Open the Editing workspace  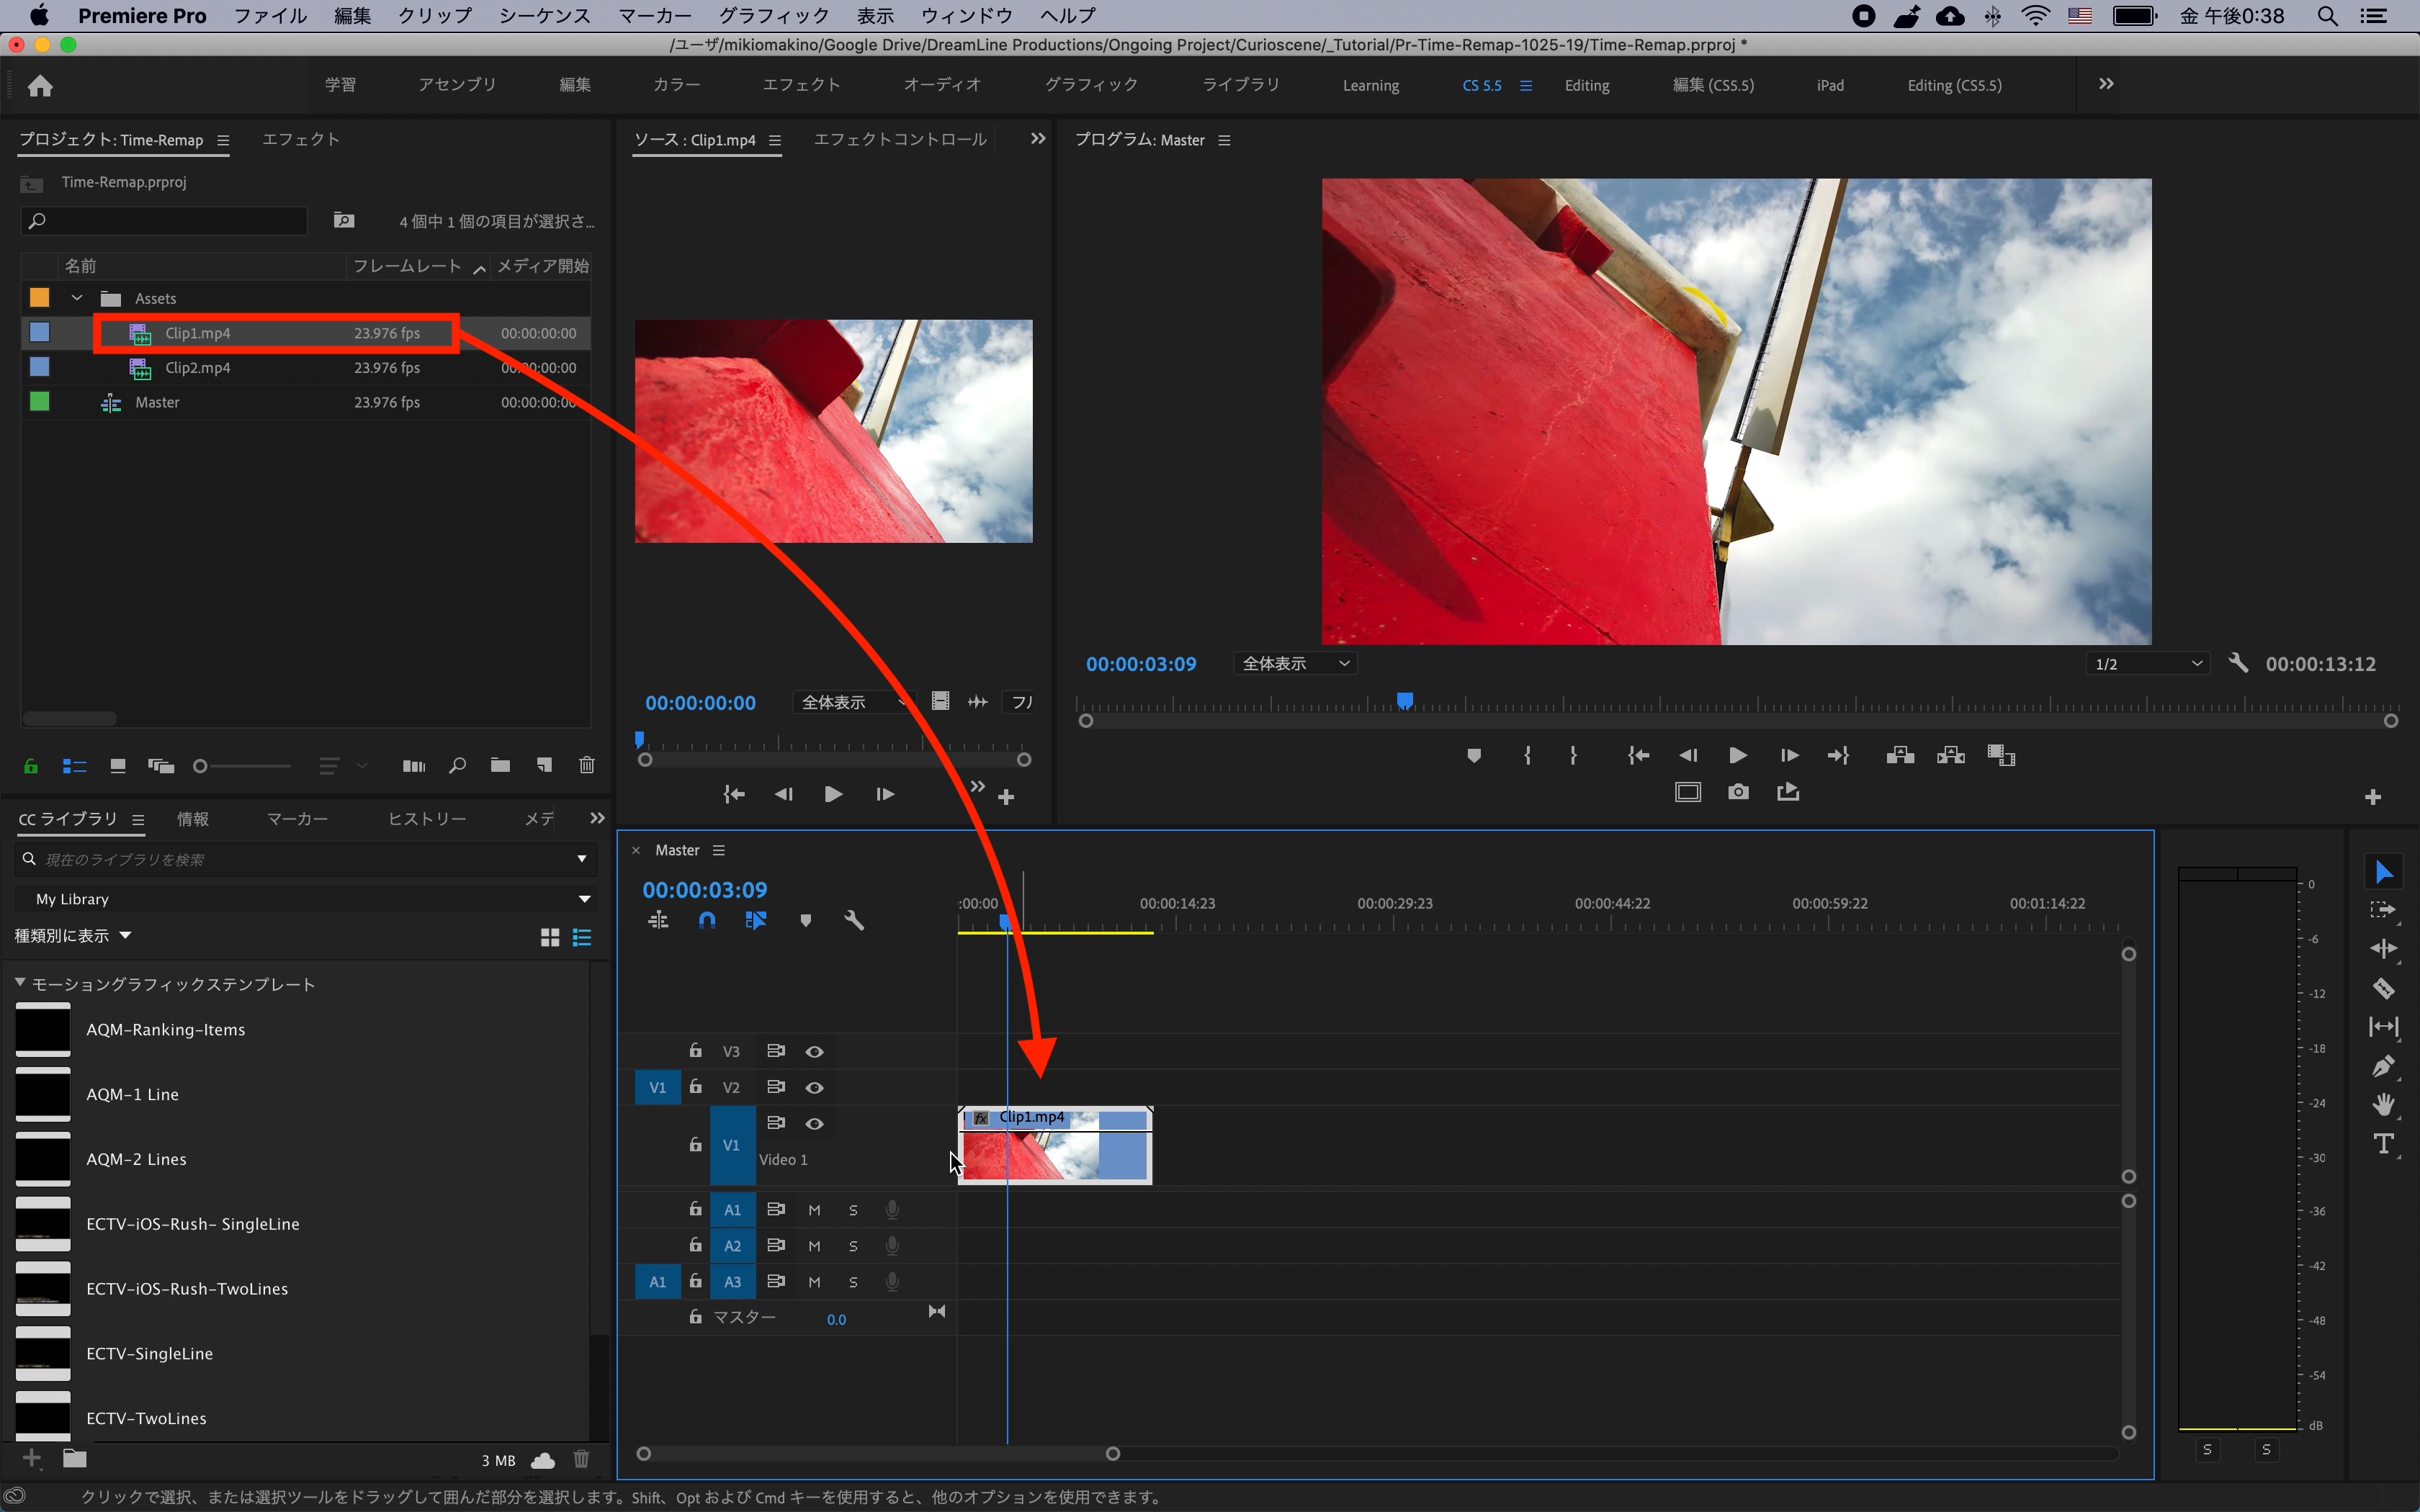click(x=1586, y=86)
